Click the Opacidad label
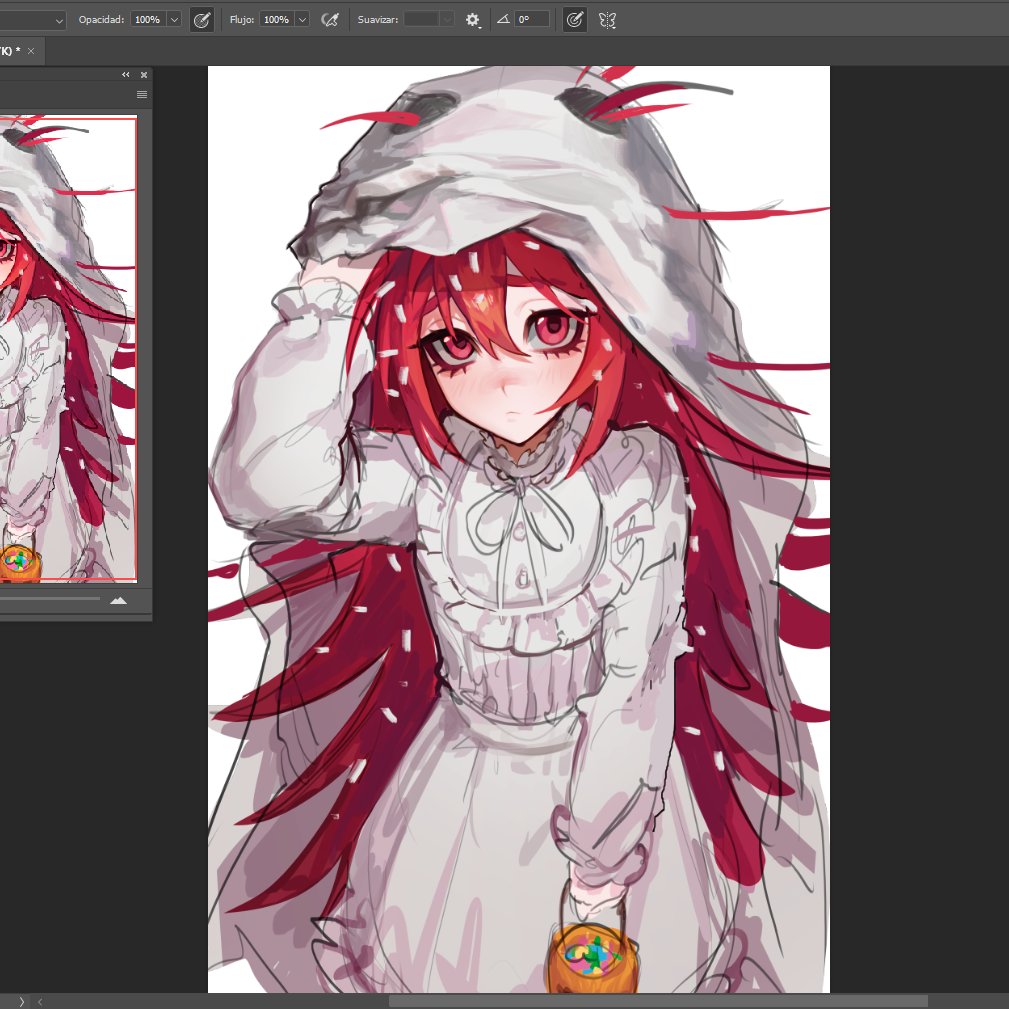Viewport: 1009px width, 1009px height. [x=101, y=19]
